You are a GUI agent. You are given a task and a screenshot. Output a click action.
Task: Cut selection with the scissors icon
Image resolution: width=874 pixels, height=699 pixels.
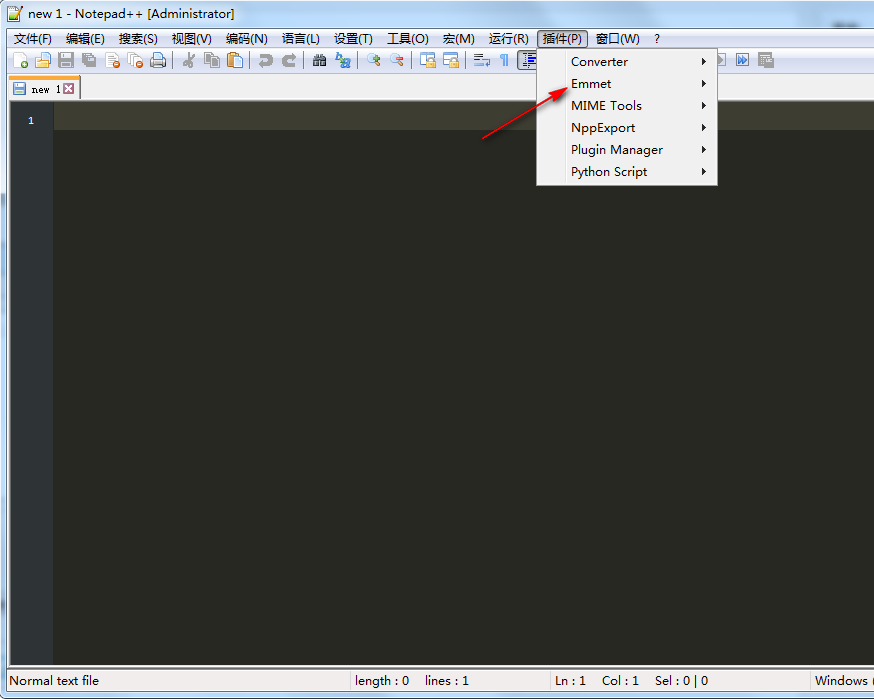(x=189, y=60)
